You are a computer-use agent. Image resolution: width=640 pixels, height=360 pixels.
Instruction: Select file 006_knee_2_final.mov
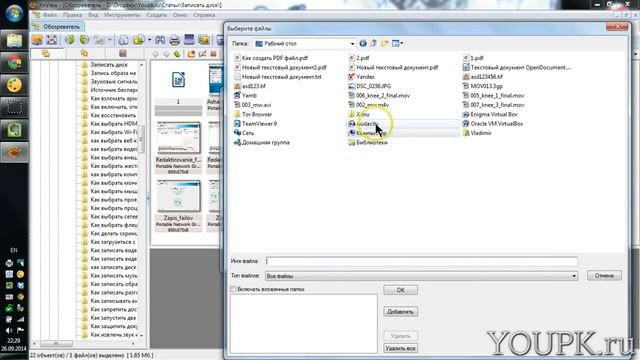[379, 96]
